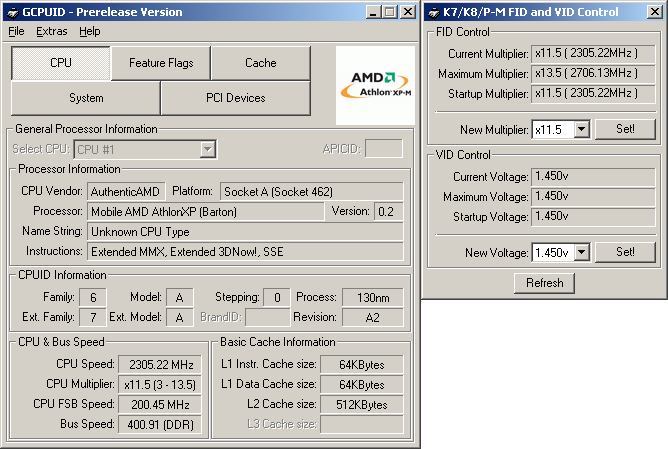The height and width of the screenshot is (449, 668).
Task: Click the Process value 130nm
Action: tap(373, 297)
